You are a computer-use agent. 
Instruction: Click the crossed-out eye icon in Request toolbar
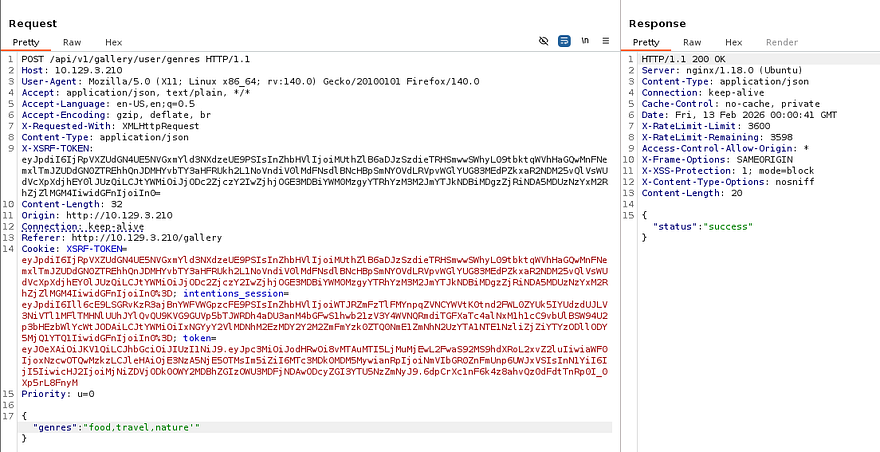[543, 42]
